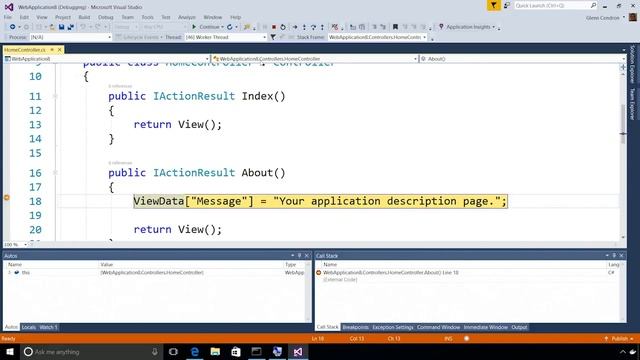Open the Debug menu
This screenshot has width=640, height=360.
[x=105, y=17]
